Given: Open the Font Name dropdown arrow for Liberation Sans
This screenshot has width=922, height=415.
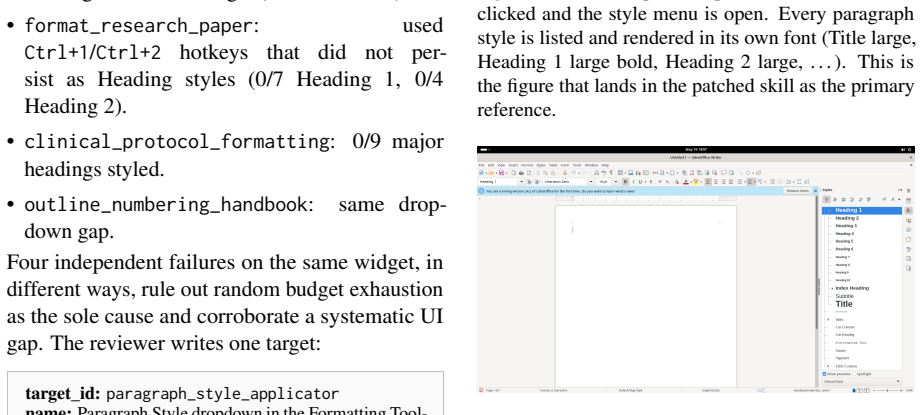Looking at the screenshot, I should (591, 182).
